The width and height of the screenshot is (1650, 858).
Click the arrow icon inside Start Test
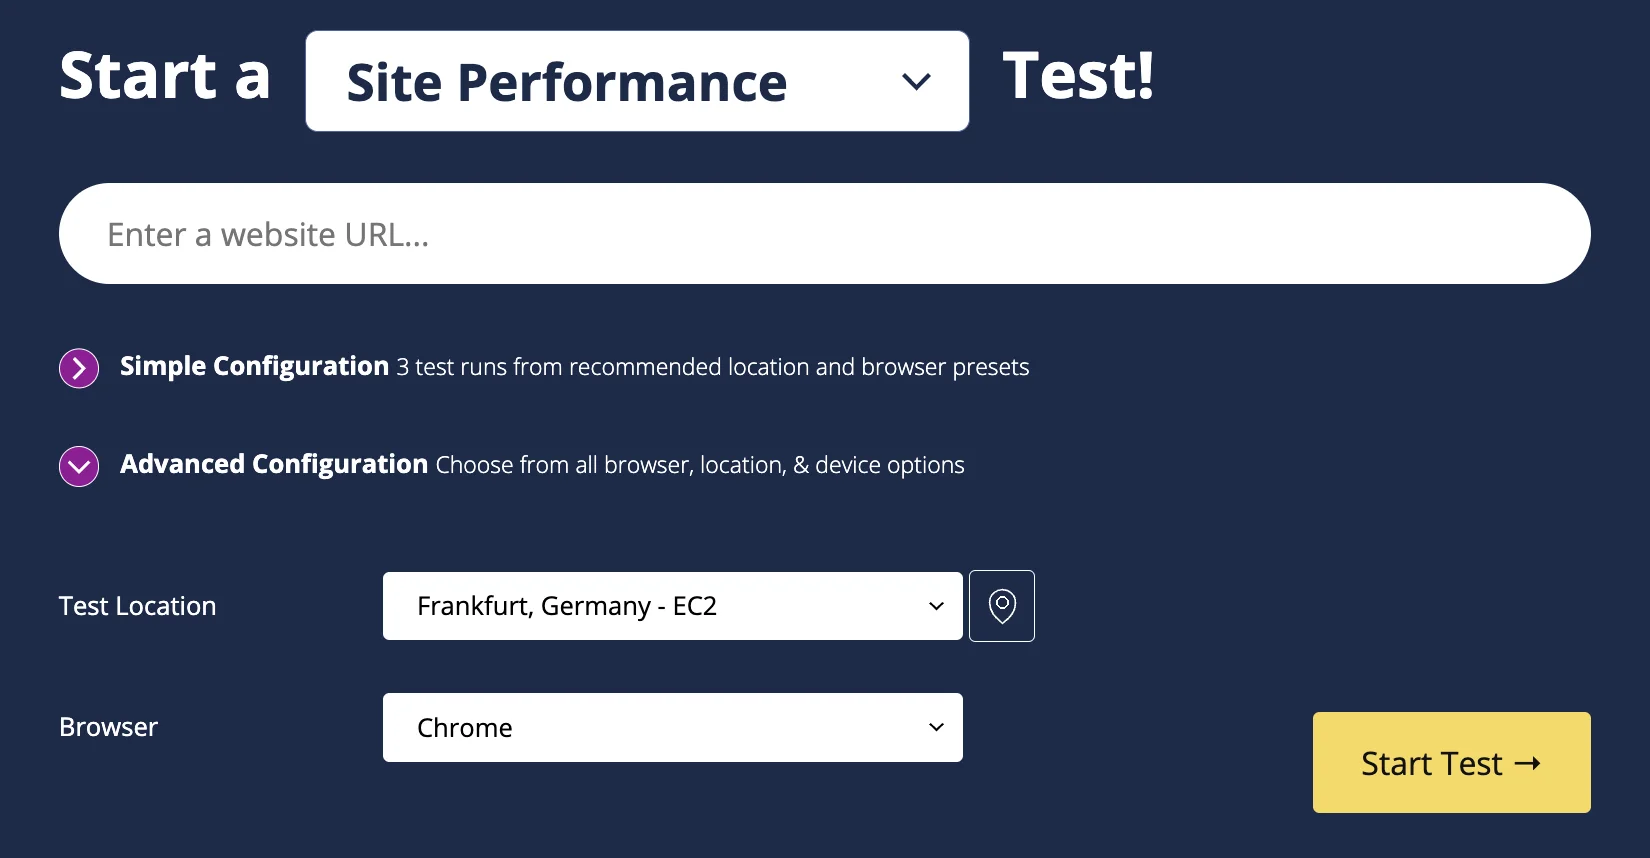(x=1527, y=764)
